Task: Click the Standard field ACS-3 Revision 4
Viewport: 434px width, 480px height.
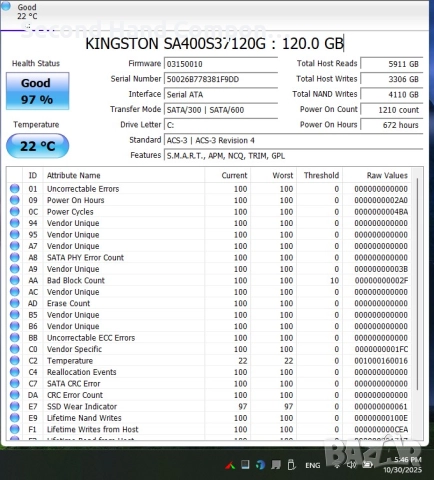Action: [294, 140]
